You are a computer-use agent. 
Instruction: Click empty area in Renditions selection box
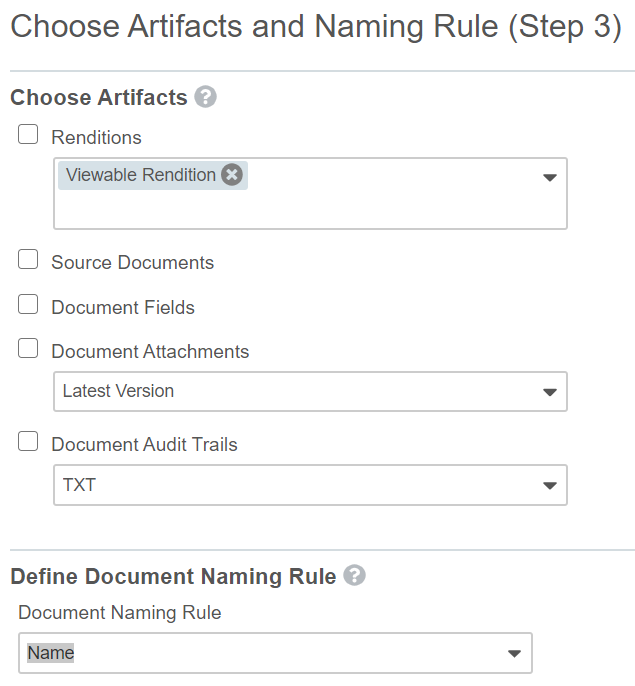coord(300,210)
